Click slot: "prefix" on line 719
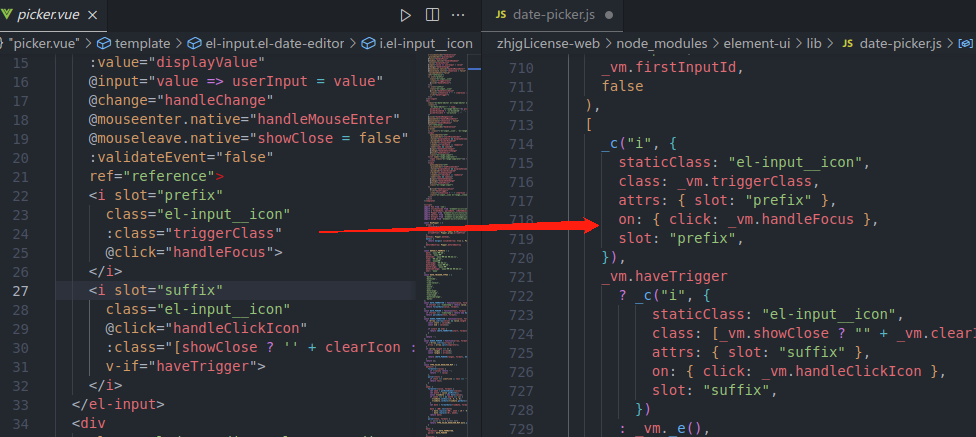The image size is (976, 437). pos(682,238)
